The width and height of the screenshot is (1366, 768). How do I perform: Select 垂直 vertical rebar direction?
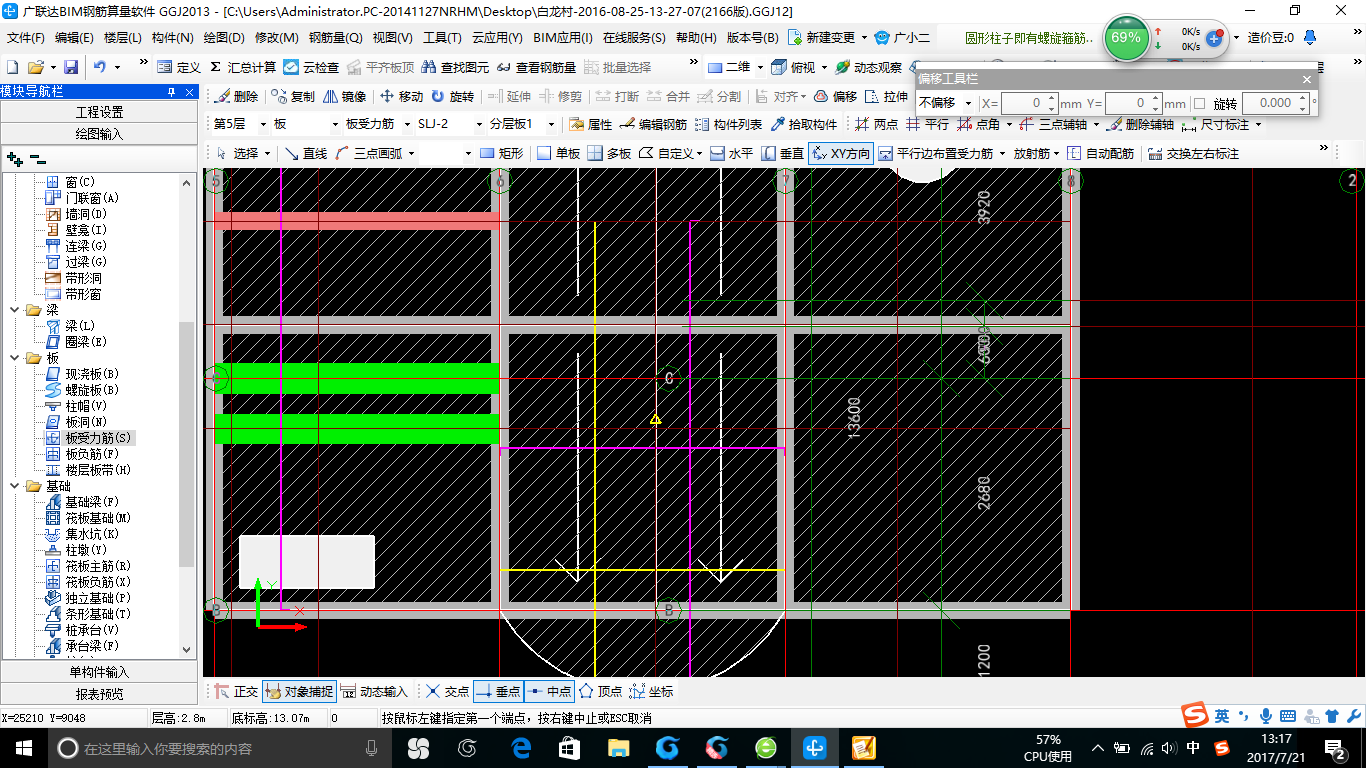click(783, 153)
